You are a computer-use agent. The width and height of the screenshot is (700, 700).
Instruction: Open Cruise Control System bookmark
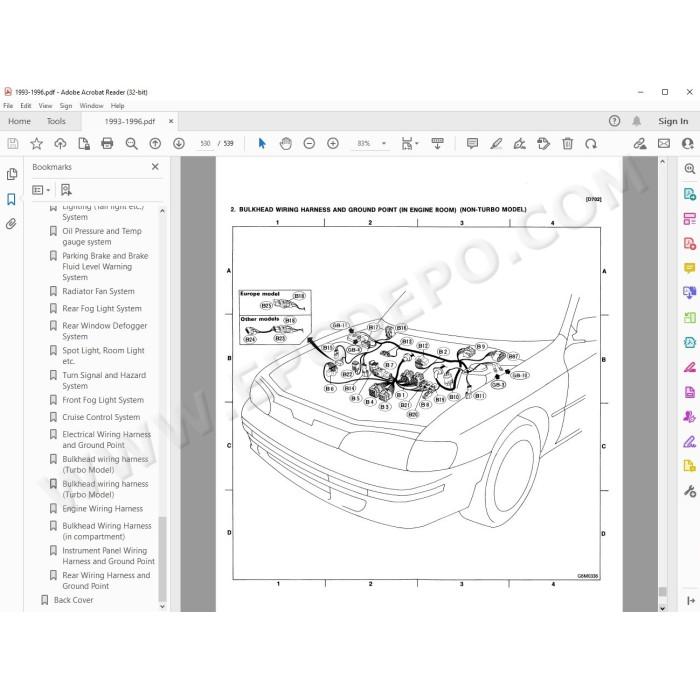(x=101, y=417)
